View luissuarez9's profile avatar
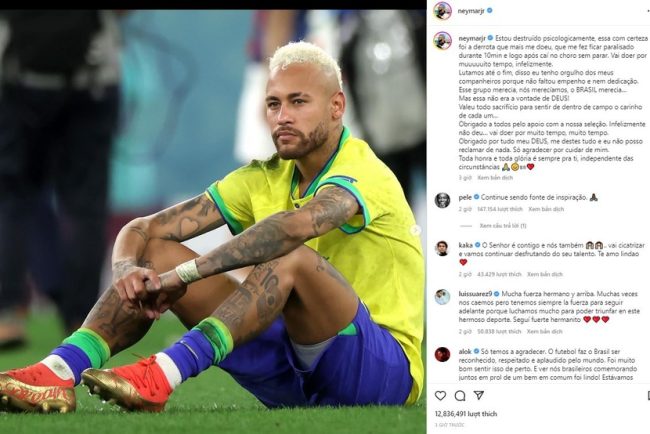650x434 pixels. (x=442, y=297)
